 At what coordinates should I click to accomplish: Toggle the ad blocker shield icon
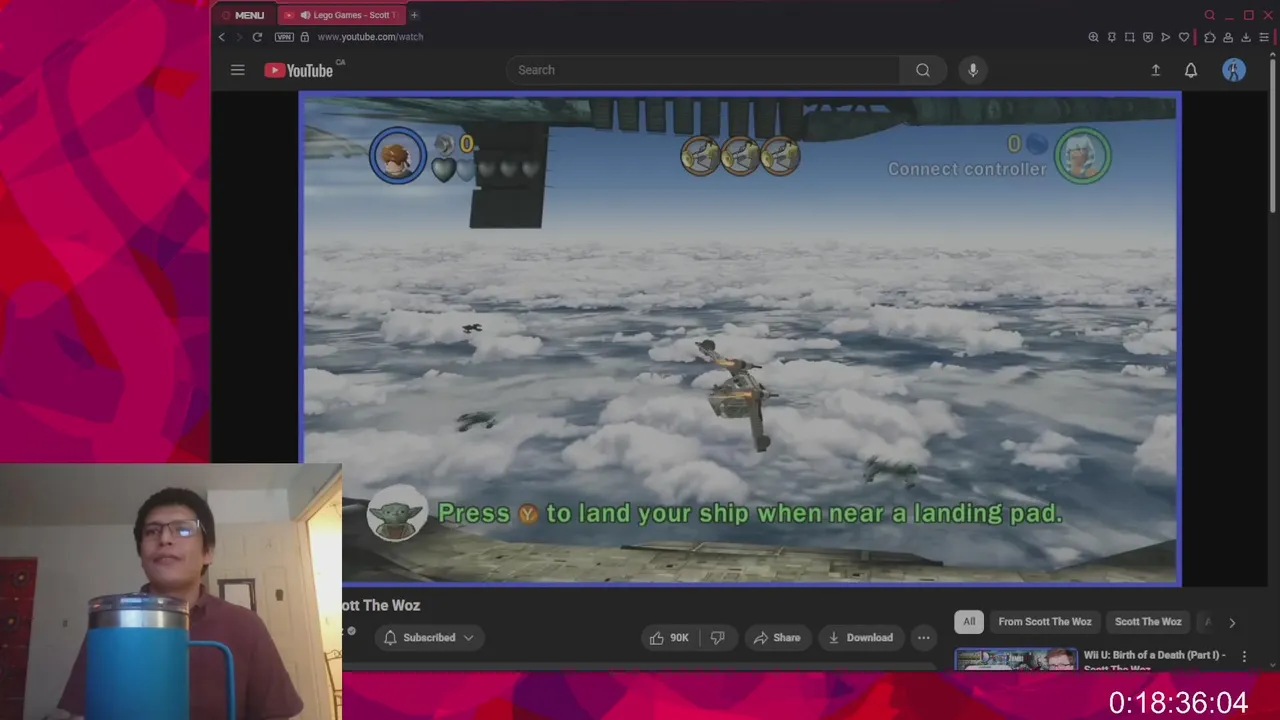point(1148,37)
